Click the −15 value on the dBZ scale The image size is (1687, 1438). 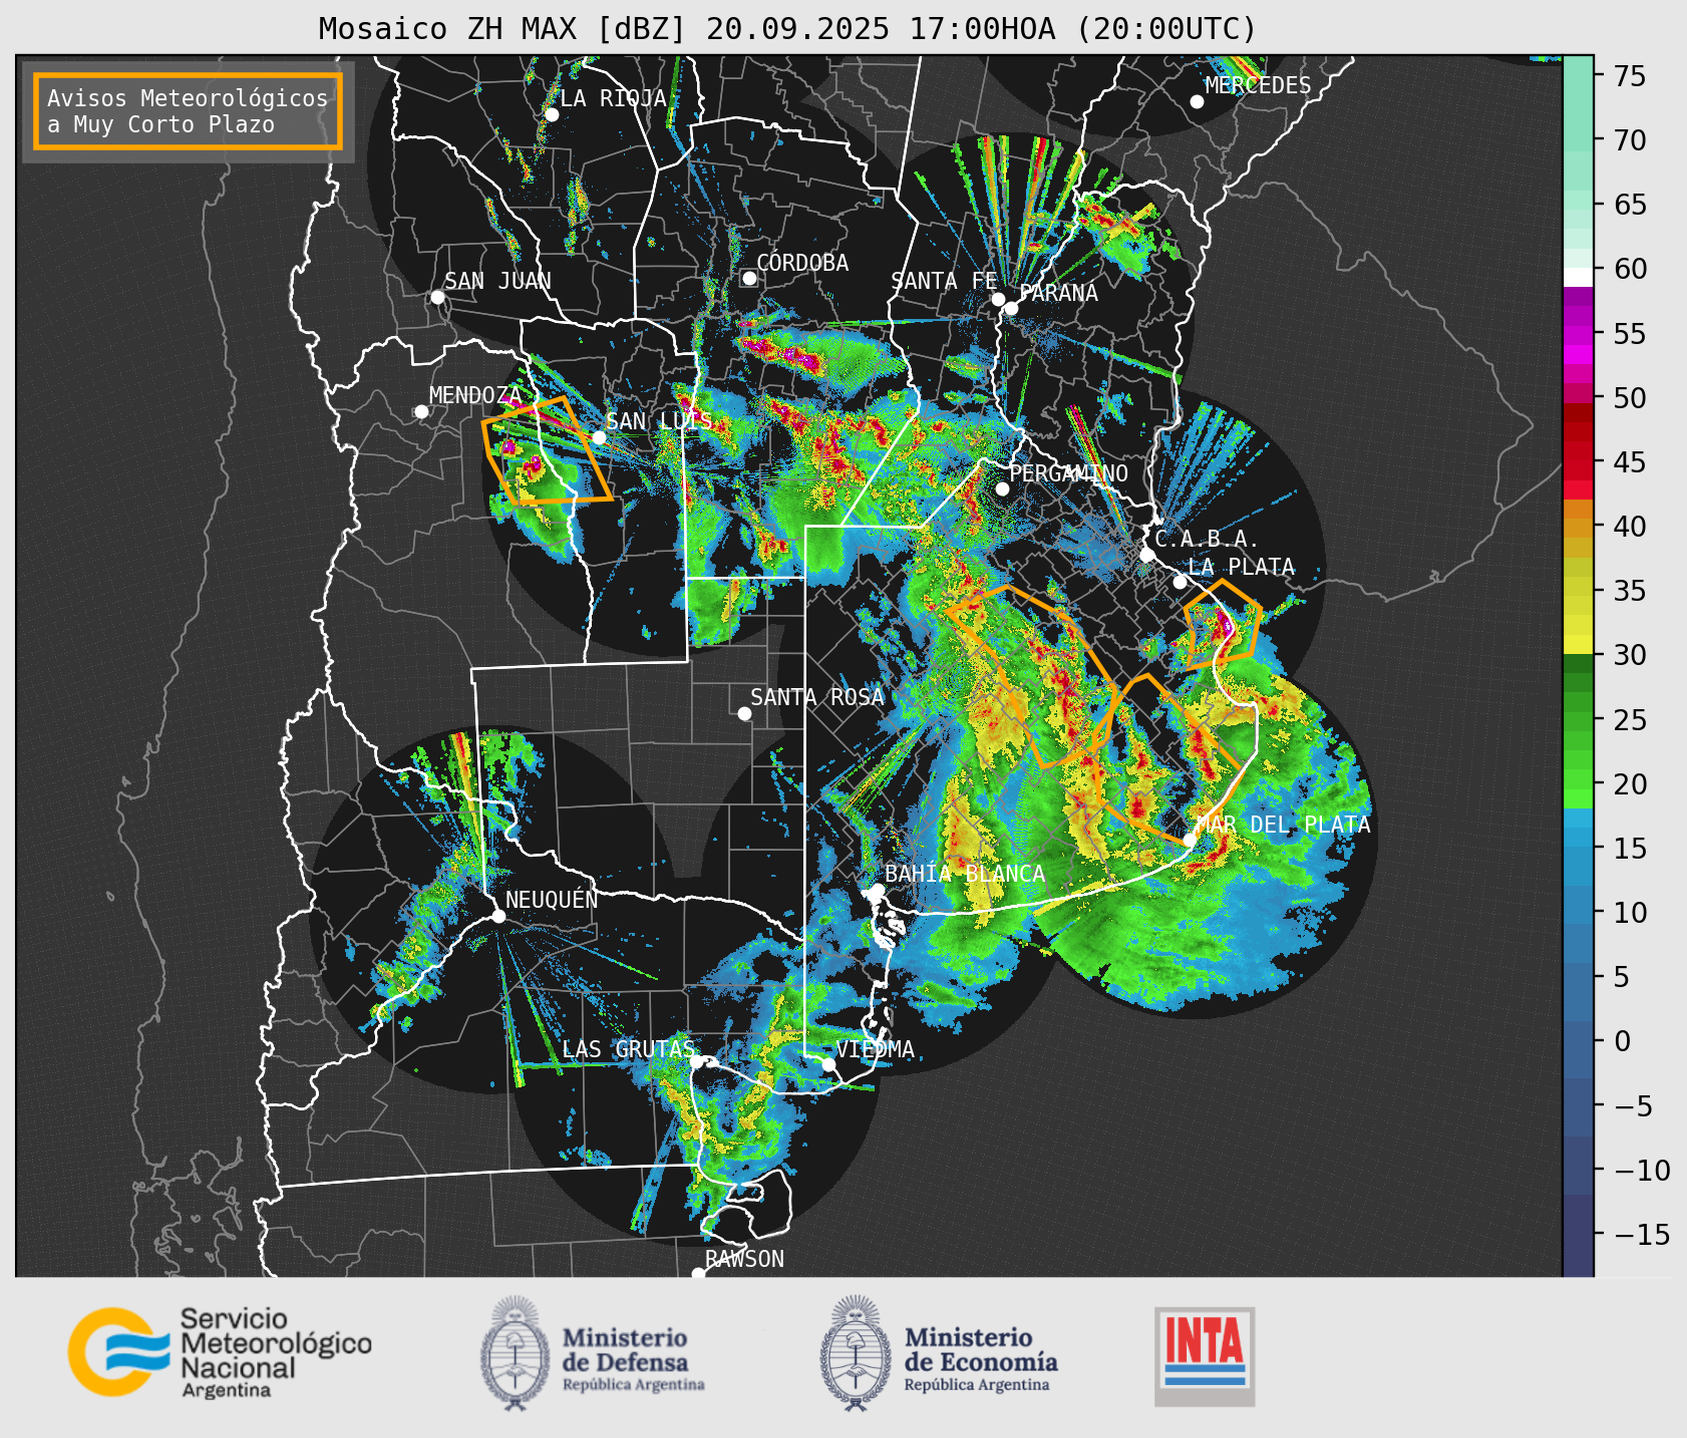1640,1234
